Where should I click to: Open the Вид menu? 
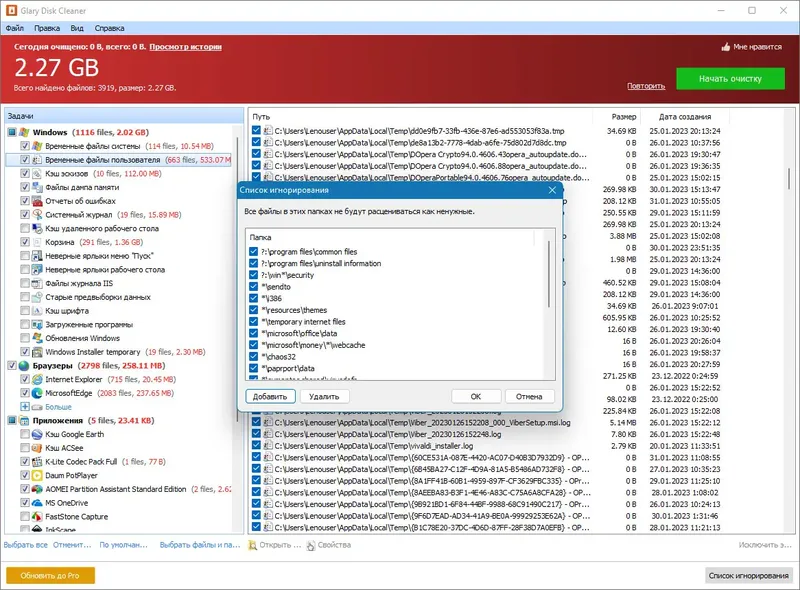coord(77,28)
